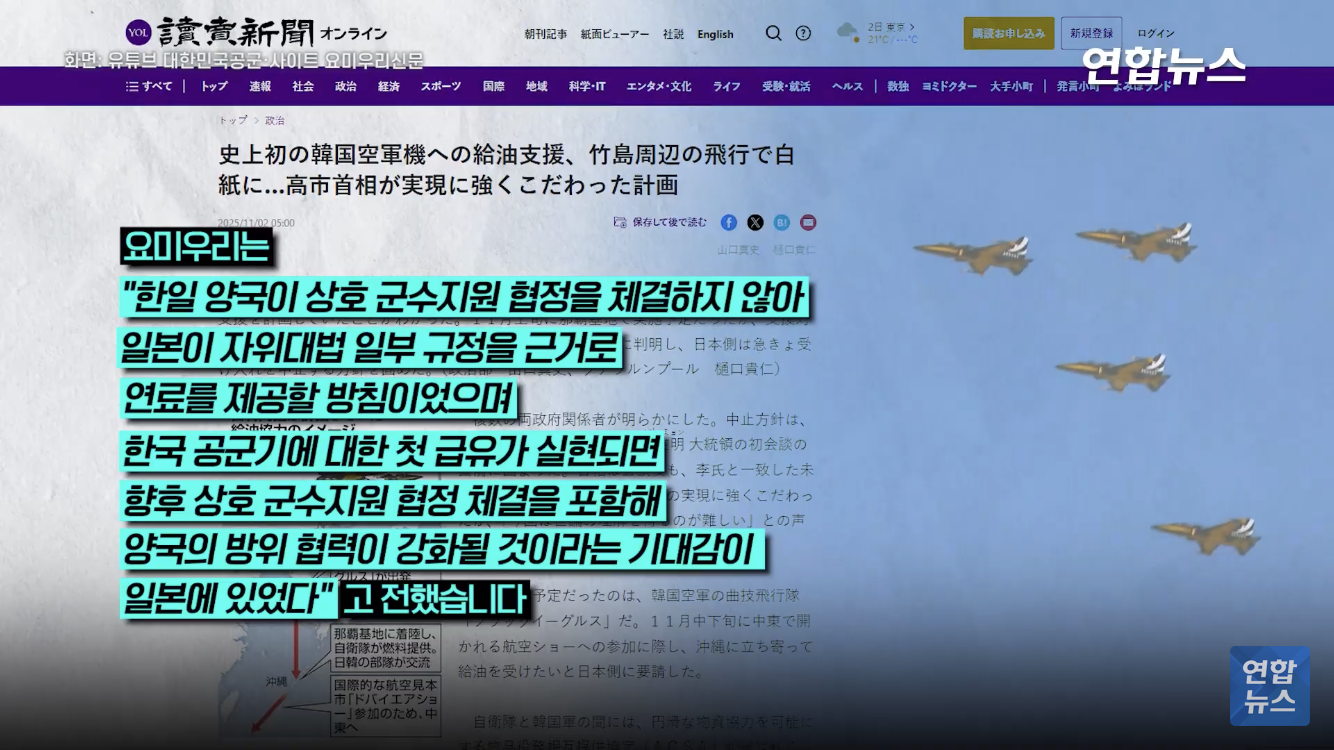Open the すべて hamburger menu
The image size is (1334, 750).
click(149, 86)
